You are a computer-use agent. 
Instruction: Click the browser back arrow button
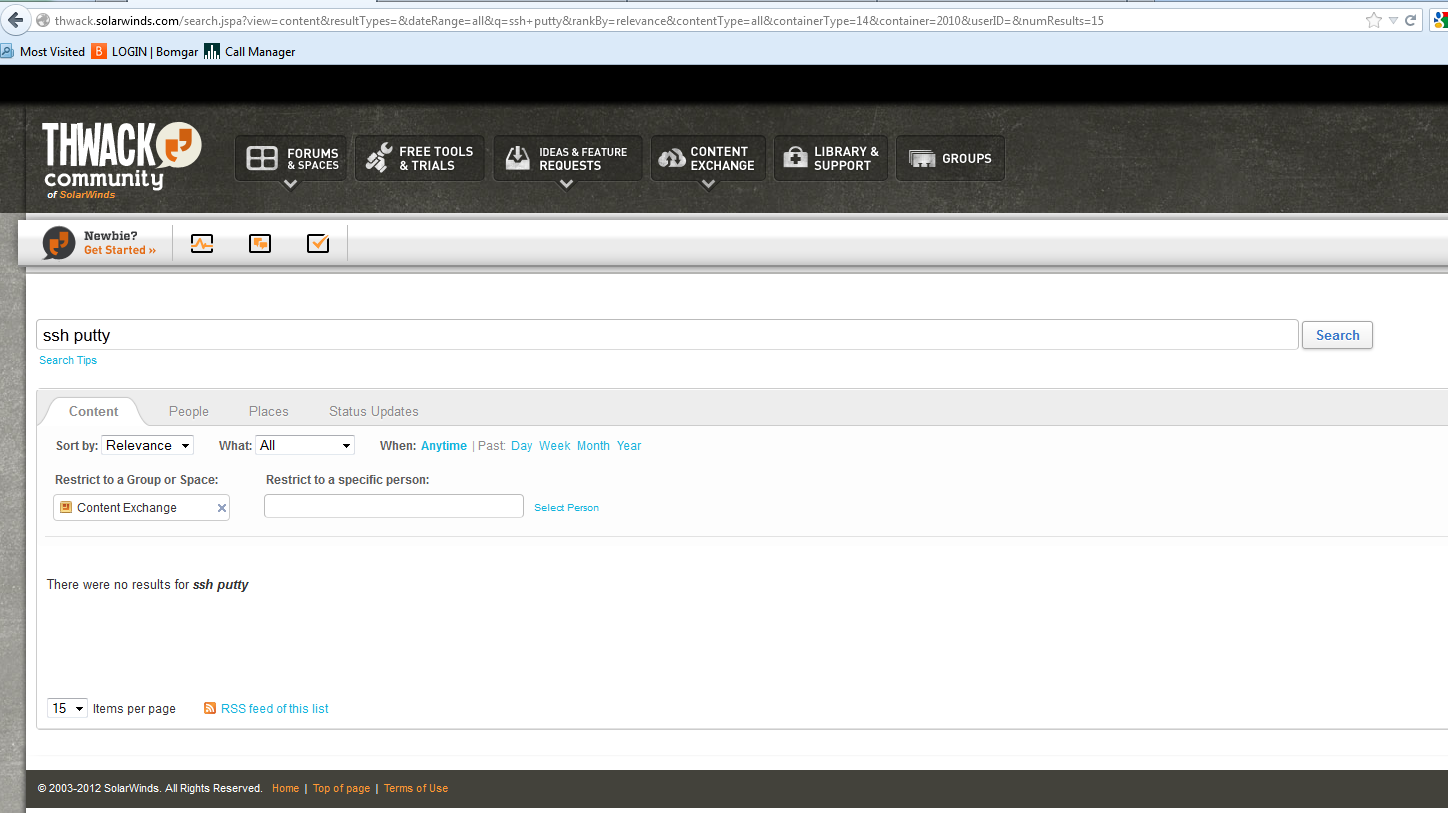15,20
